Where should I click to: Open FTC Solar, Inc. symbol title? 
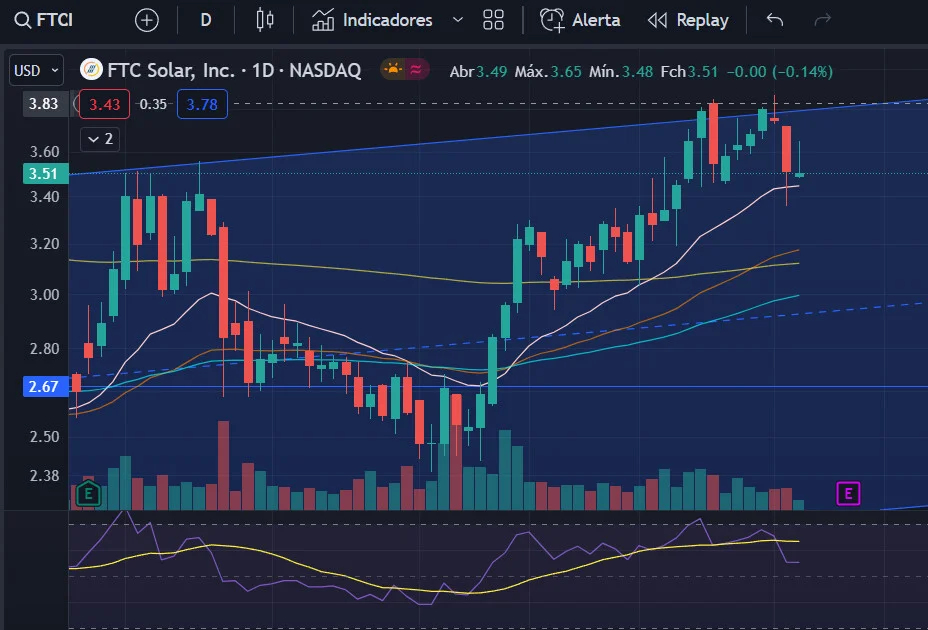click(234, 70)
